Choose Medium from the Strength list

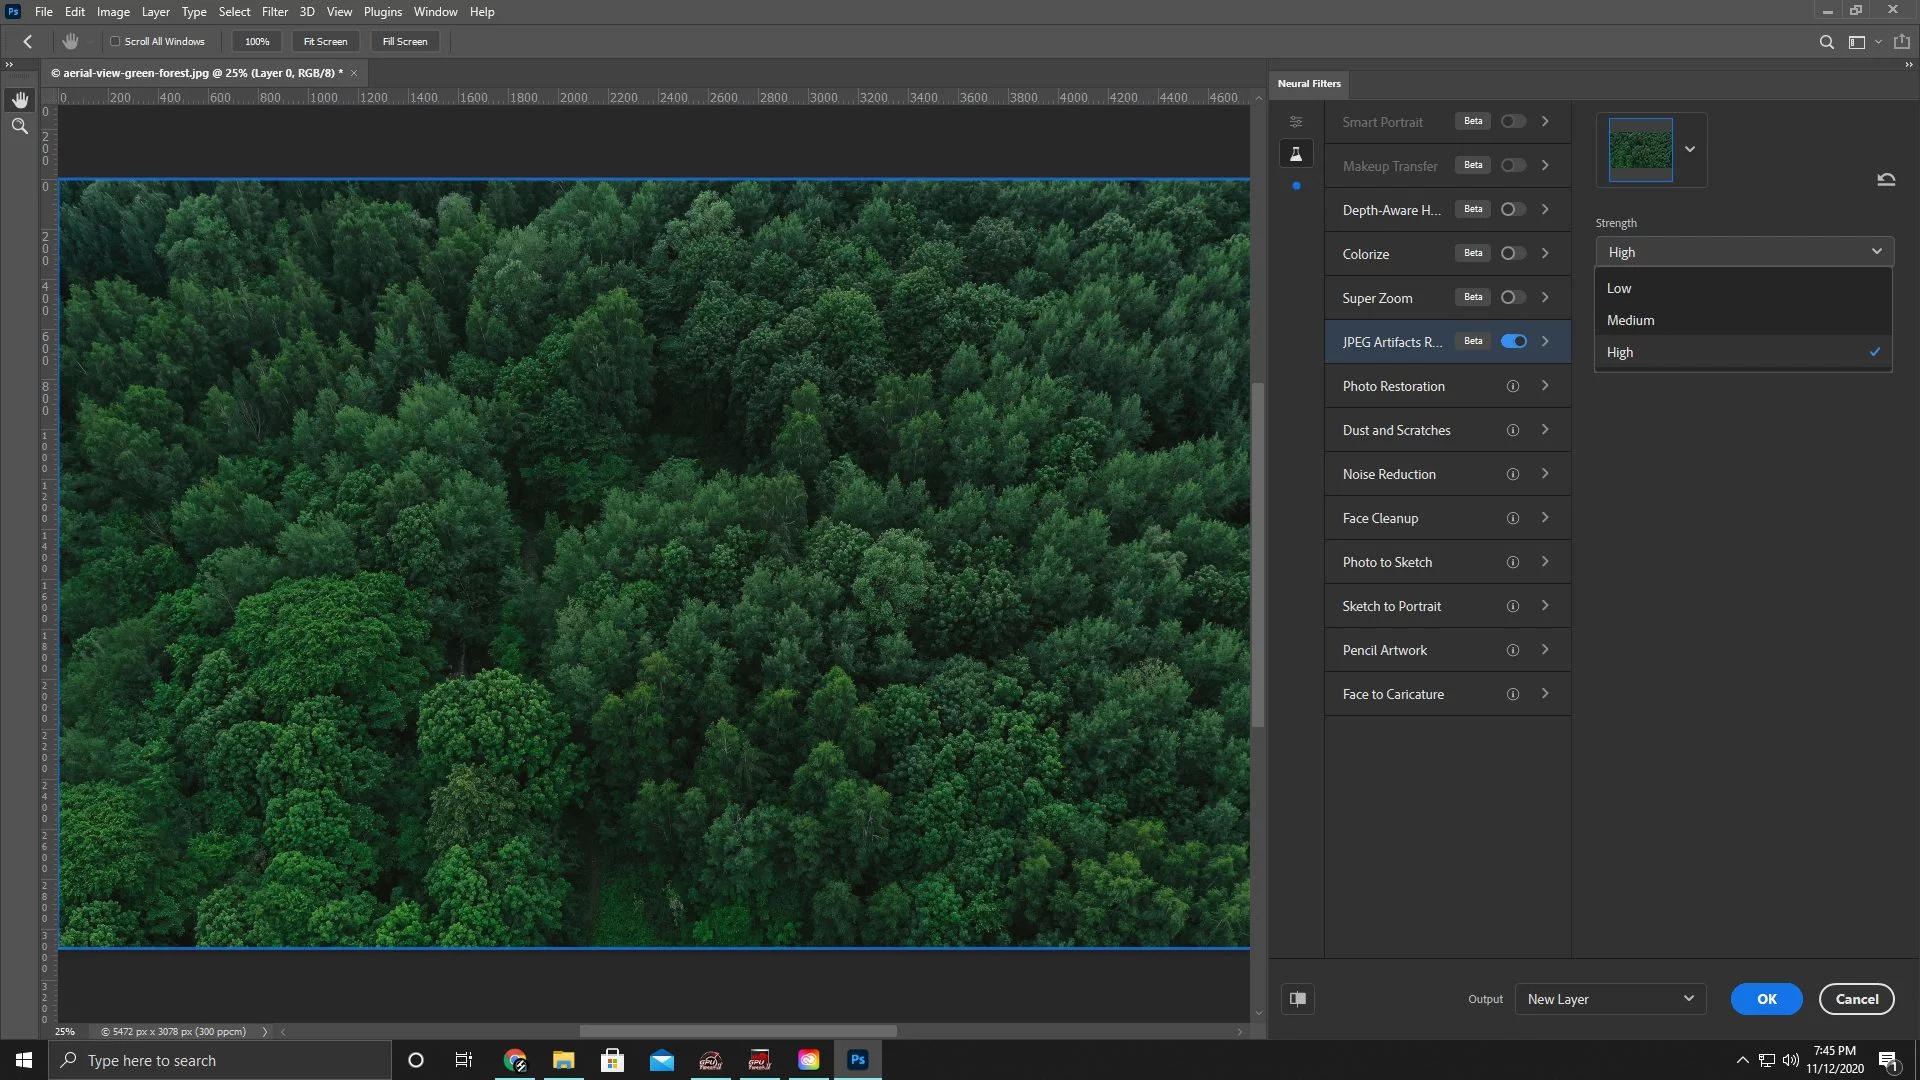coord(1630,320)
